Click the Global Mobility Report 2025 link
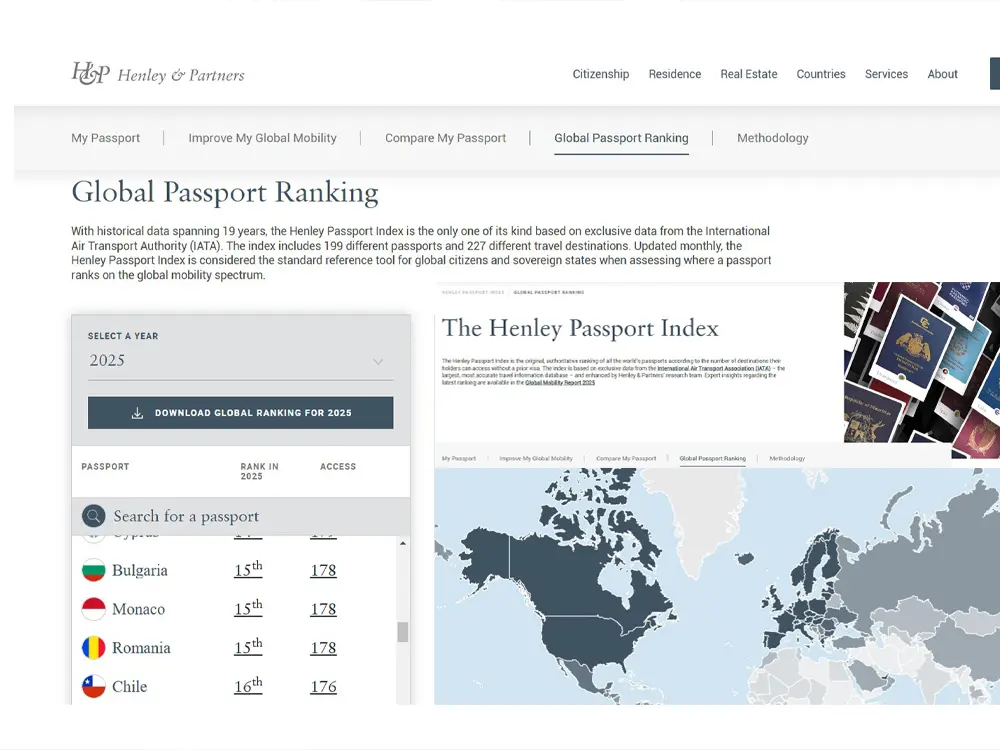This screenshot has height=750, width=1000. click(560, 383)
